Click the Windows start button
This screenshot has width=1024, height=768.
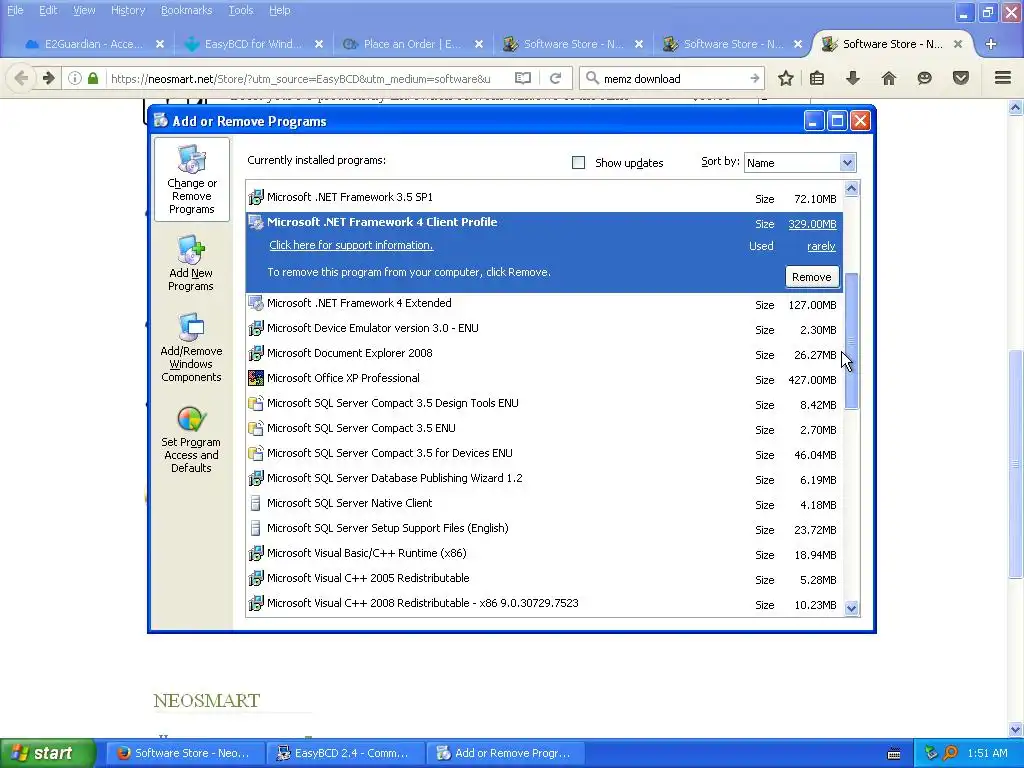[x=48, y=753]
